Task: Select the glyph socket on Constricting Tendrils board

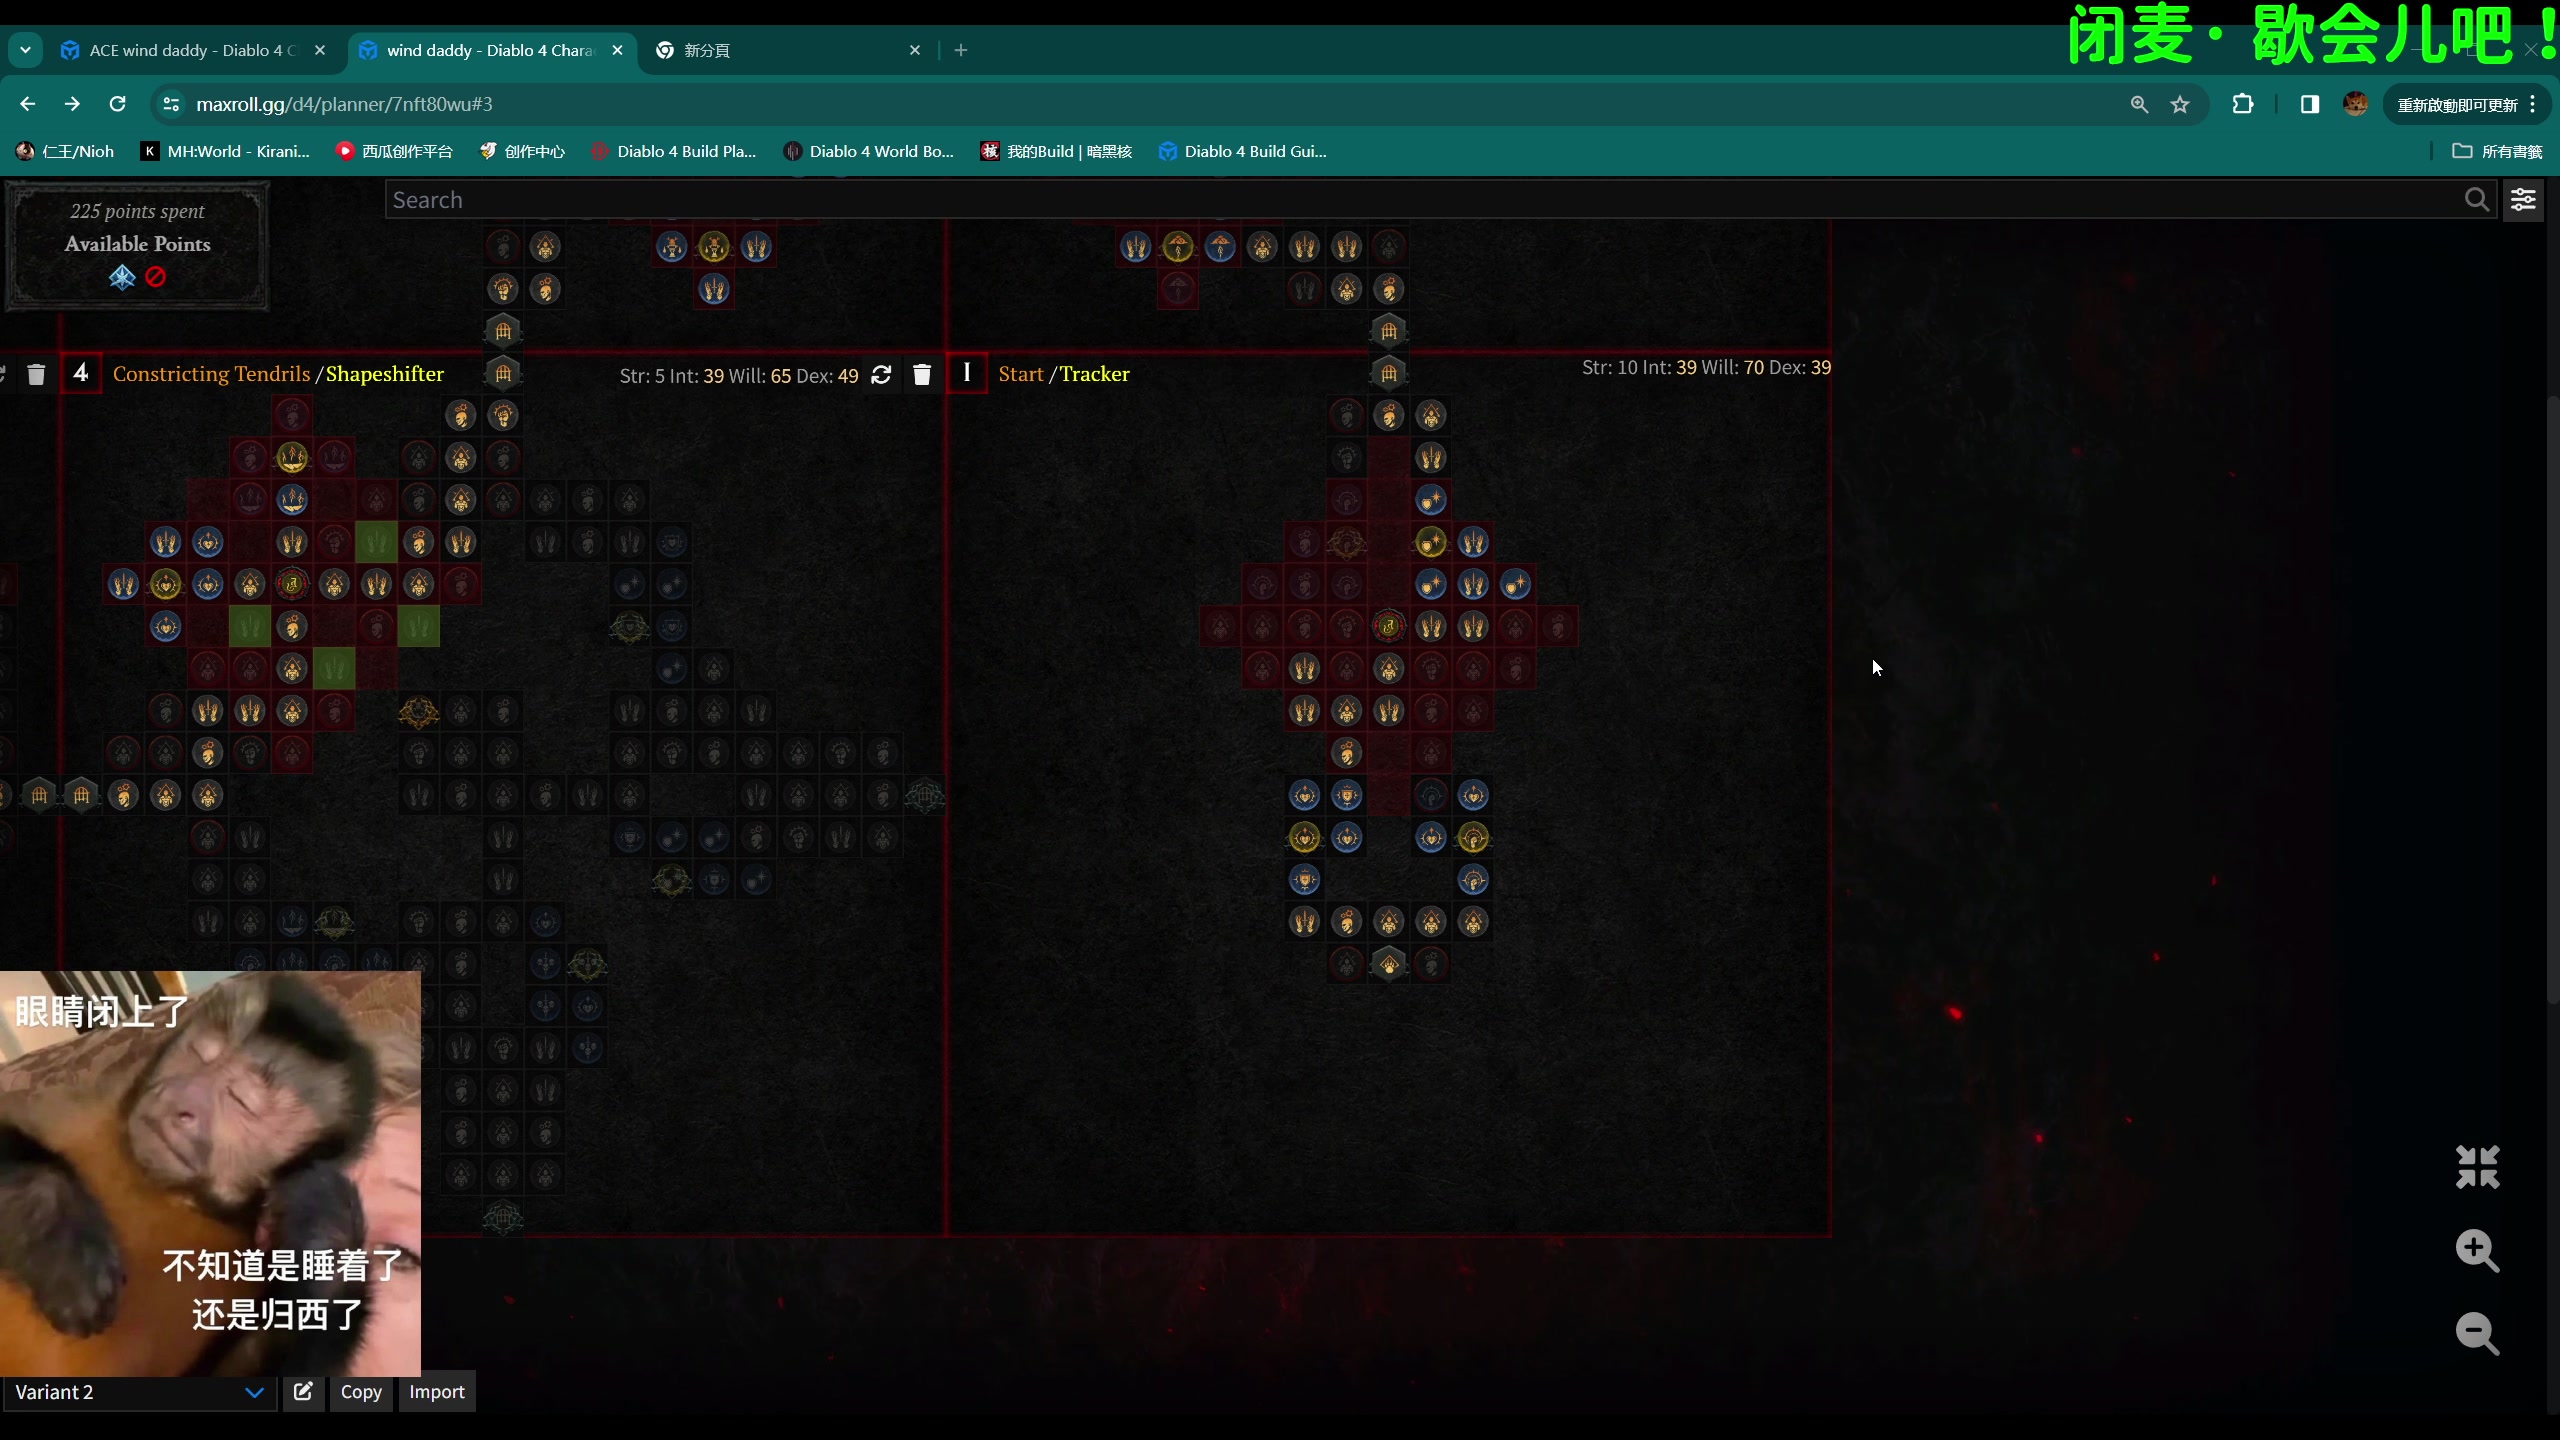Action: [292, 584]
